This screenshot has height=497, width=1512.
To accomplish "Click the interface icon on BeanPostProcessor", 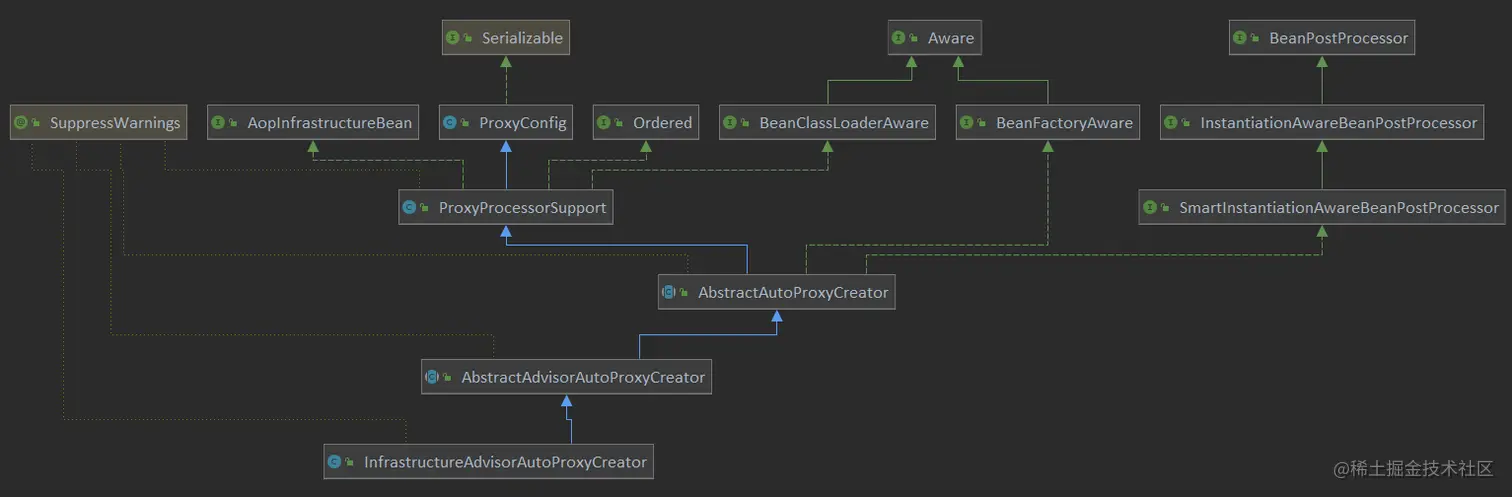I will (x=1240, y=38).
